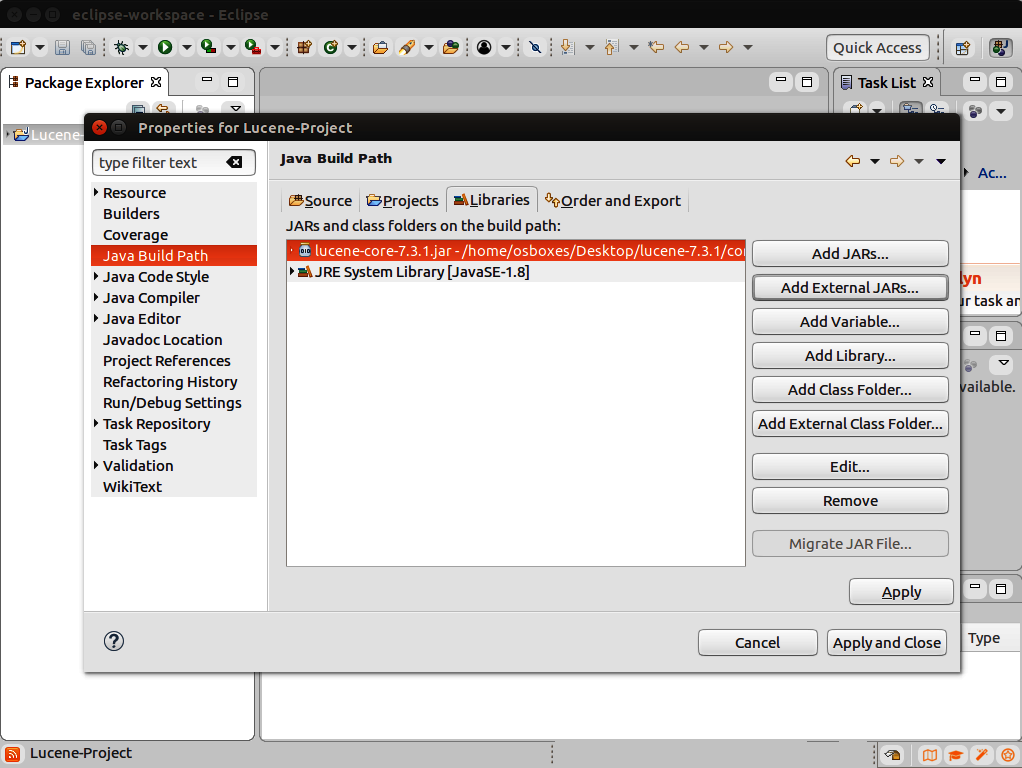Click the RSS feed icon in status bar
This screenshot has height=768, width=1022.
[12, 754]
